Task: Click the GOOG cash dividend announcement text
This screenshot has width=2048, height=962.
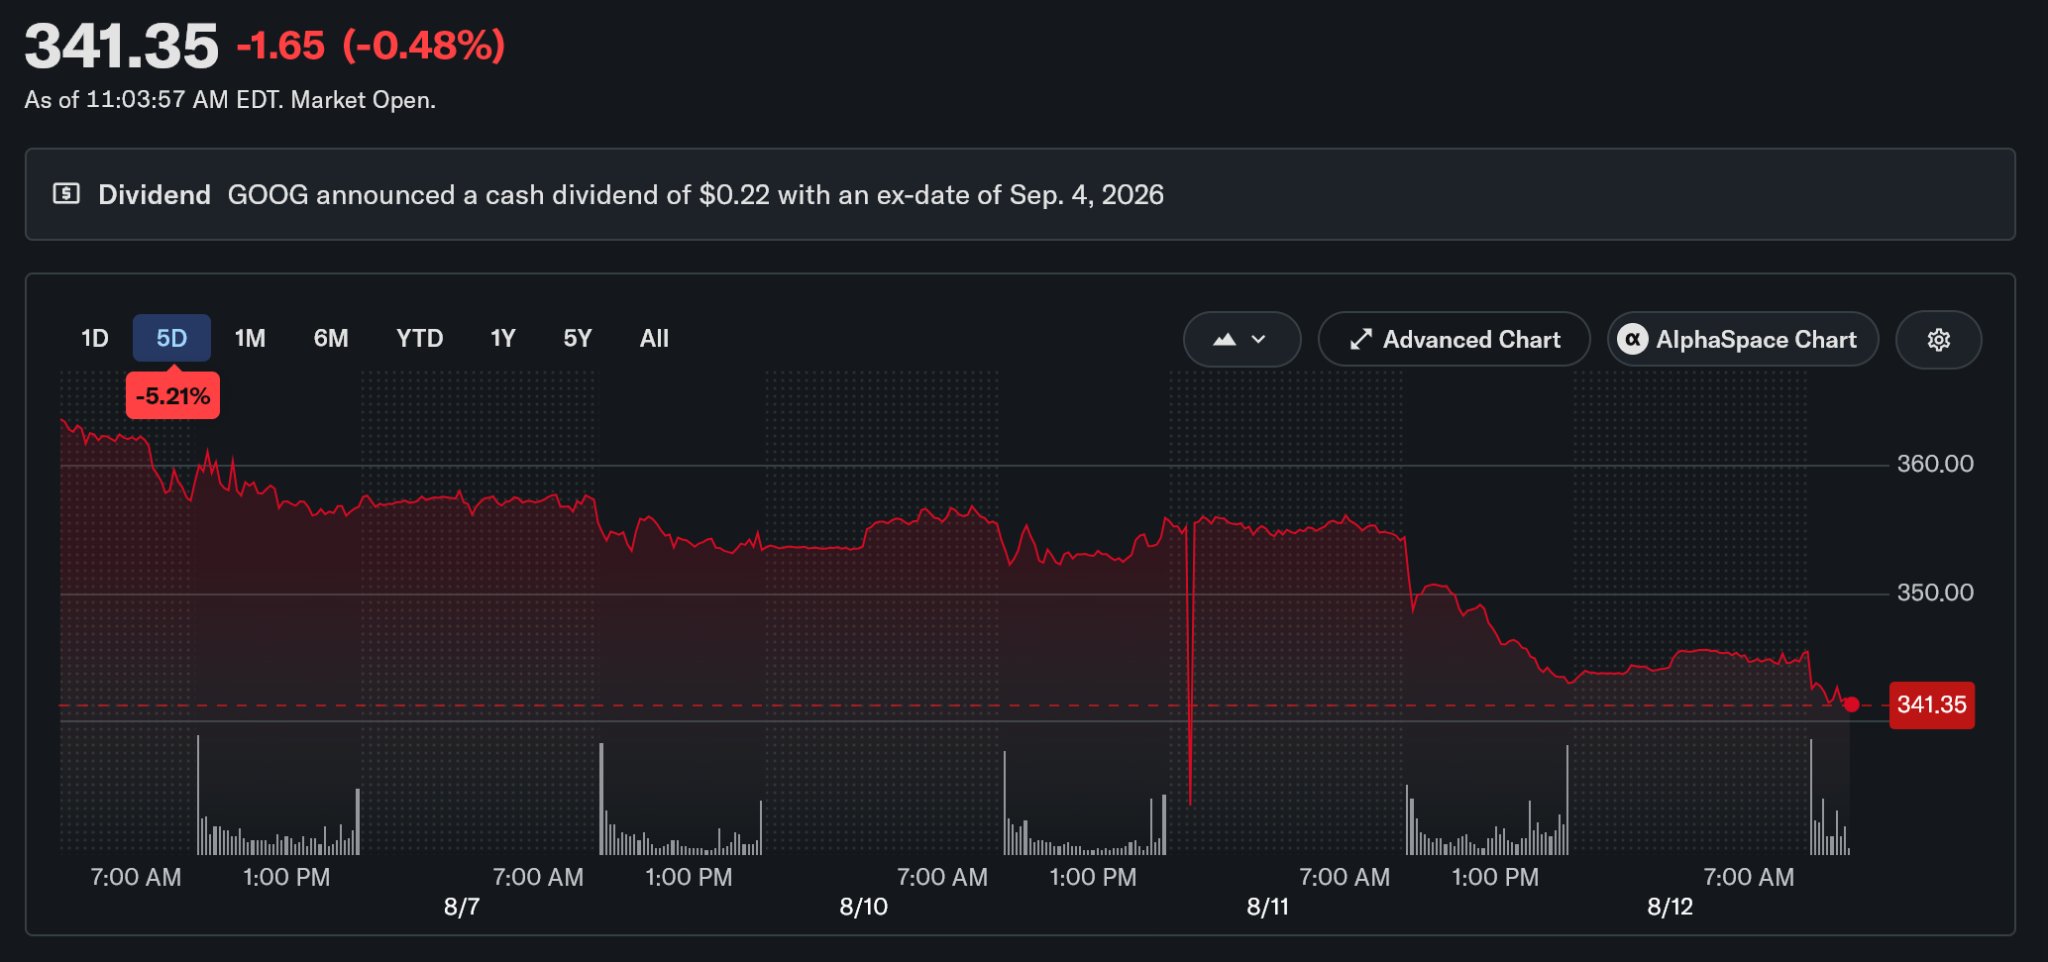Action: 696,194
